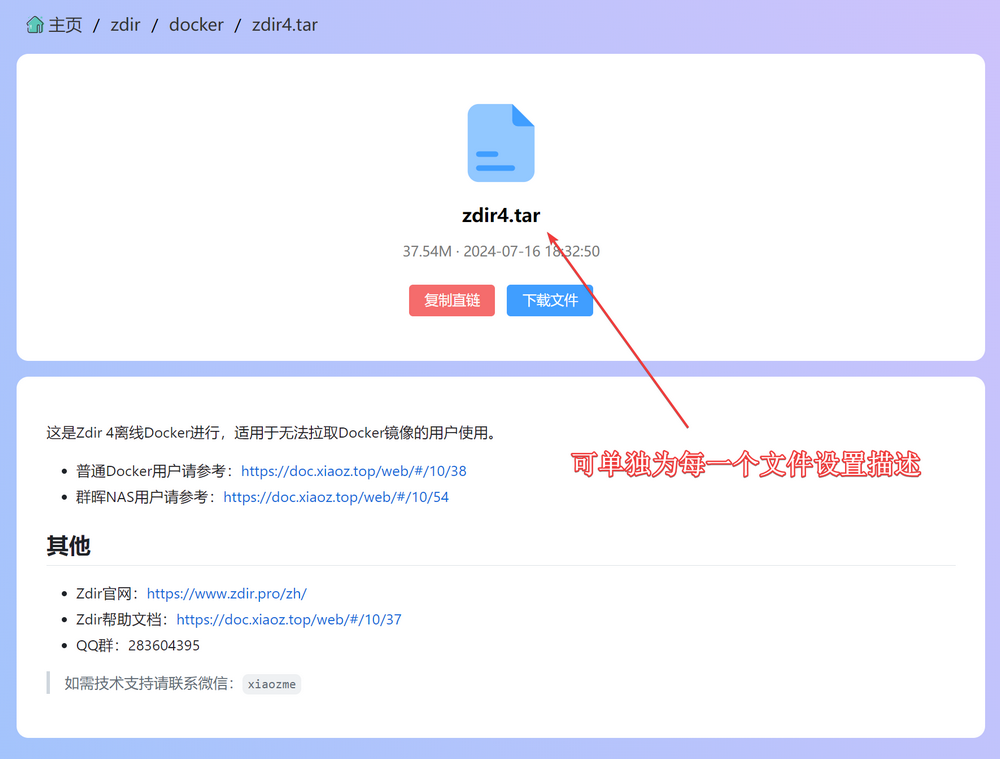
Task: Open Zdir帮助文档 link ending /10/37
Action: tap(289, 619)
